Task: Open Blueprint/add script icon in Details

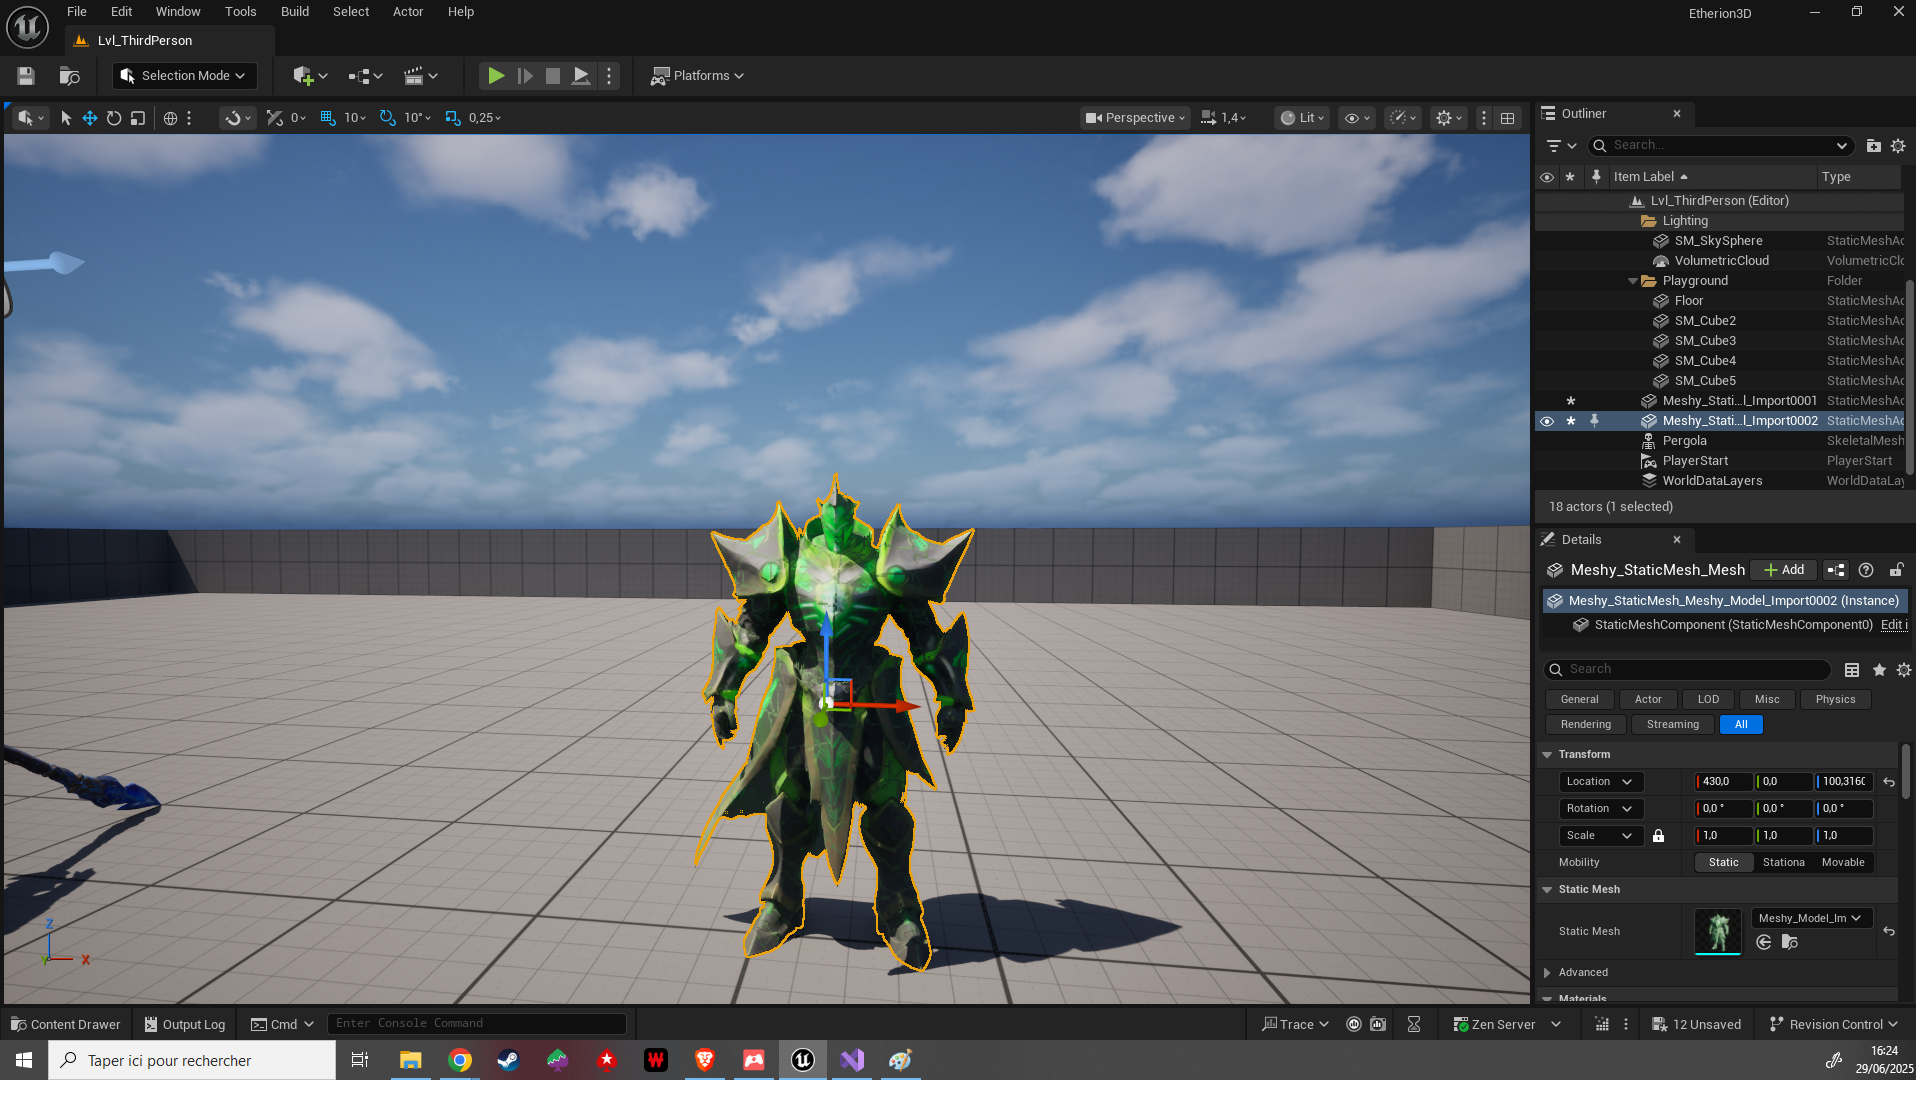Action: tap(1836, 570)
